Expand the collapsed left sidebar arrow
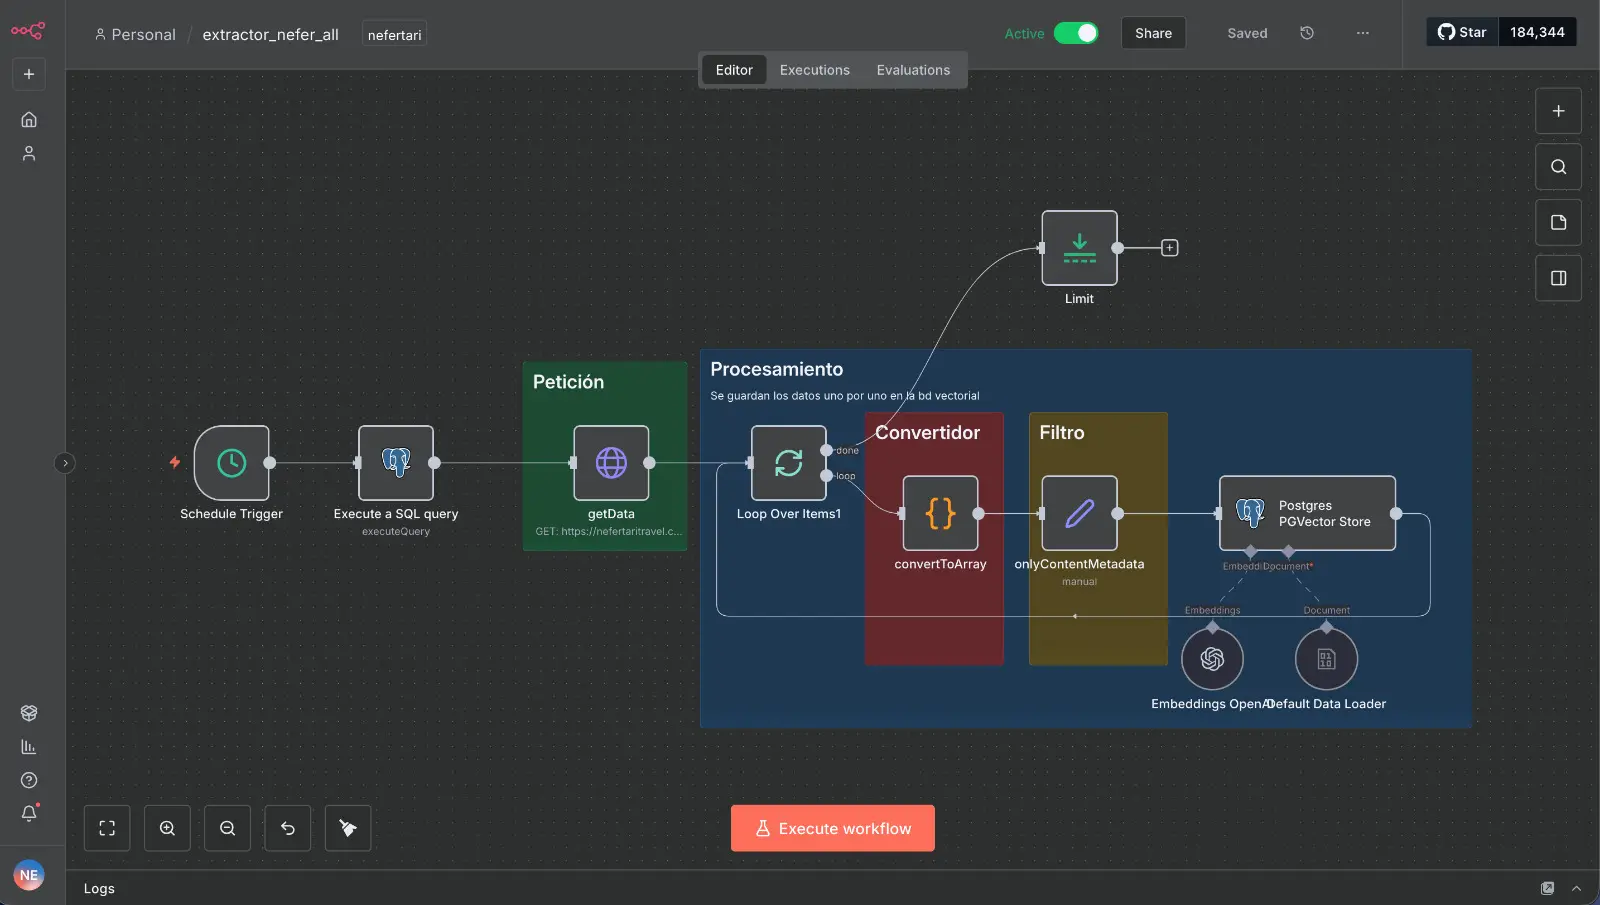 coord(65,463)
